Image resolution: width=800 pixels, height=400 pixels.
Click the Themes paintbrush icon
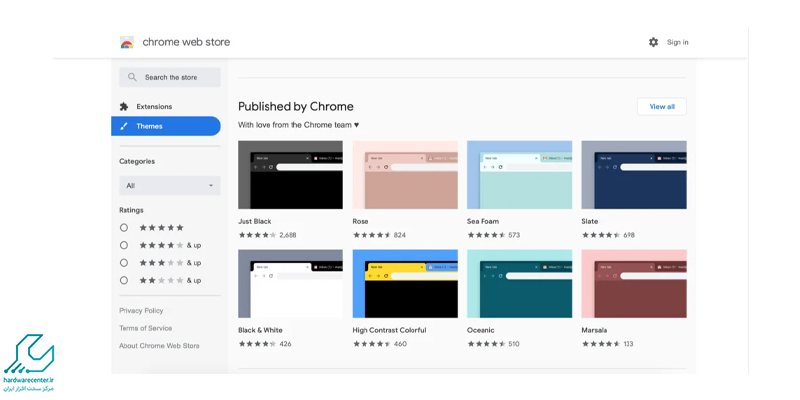pos(124,126)
